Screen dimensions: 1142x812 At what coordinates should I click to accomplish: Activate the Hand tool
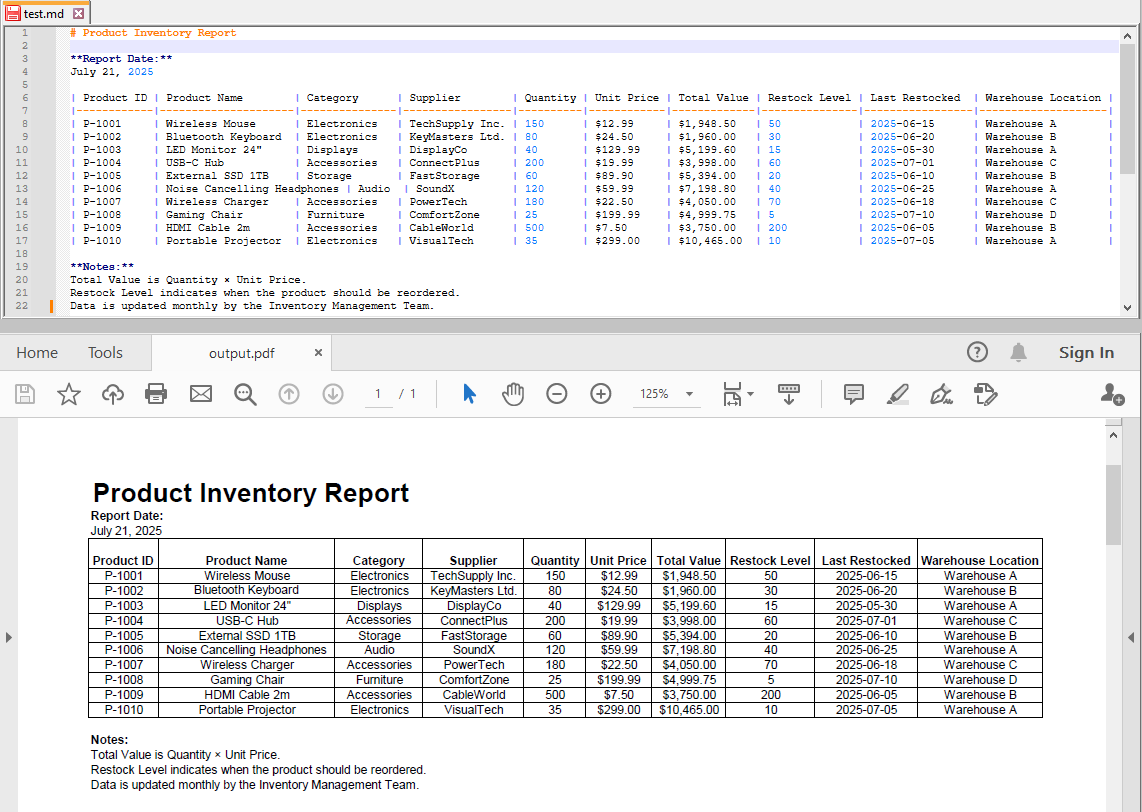pyautogui.click(x=513, y=393)
